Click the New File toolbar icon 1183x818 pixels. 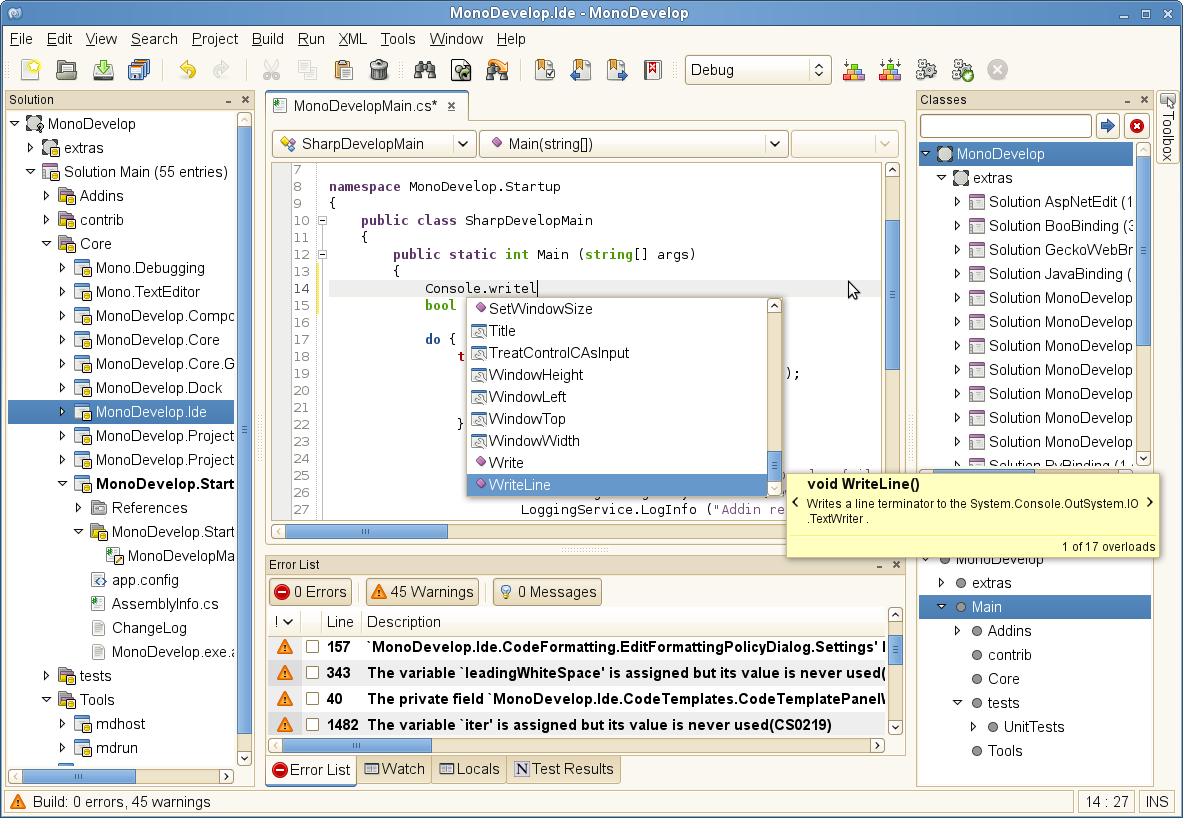(x=28, y=69)
